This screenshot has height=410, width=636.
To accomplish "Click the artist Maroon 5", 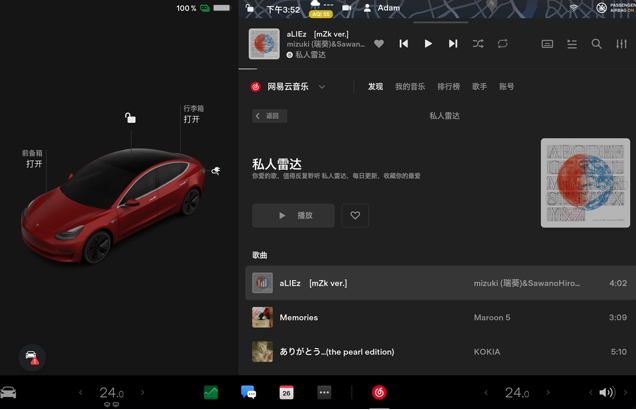I will (492, 318).
